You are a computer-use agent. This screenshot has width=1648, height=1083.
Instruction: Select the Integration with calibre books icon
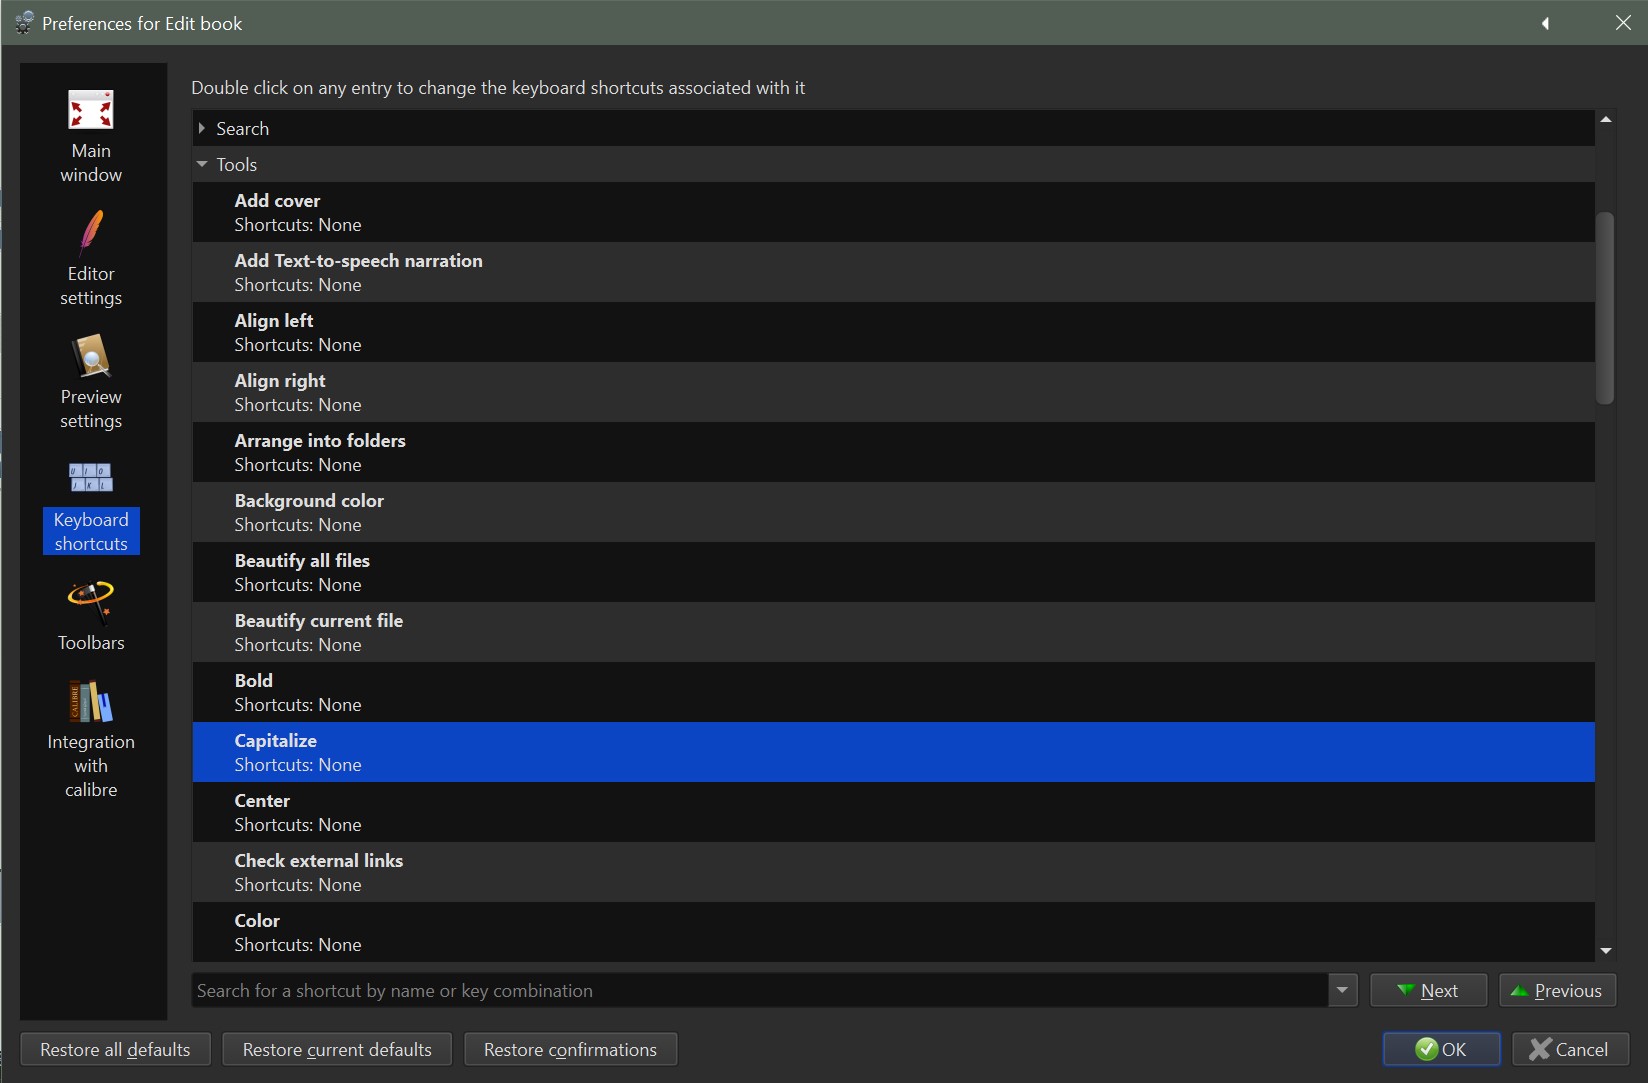[x=91, y=702]
